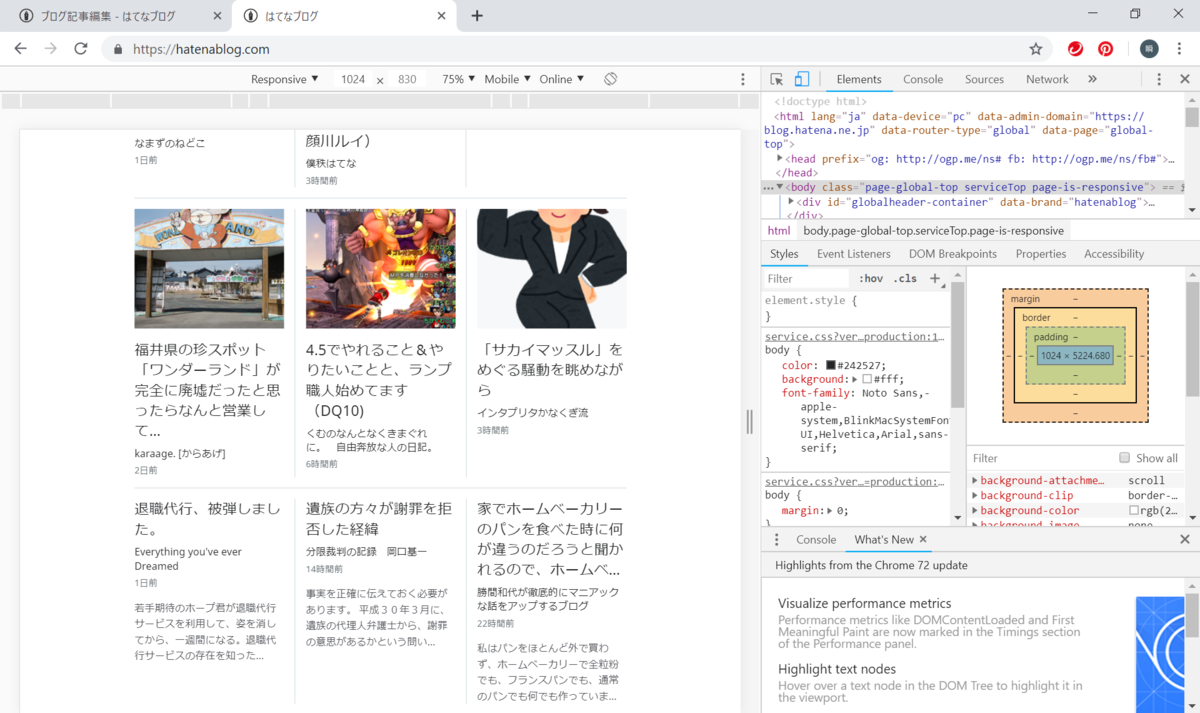The height and width of the screenshot is (713, 1200).
Task: Expand the globalheader-container div node
Action: pyautogui.click(x=791, y=202)
